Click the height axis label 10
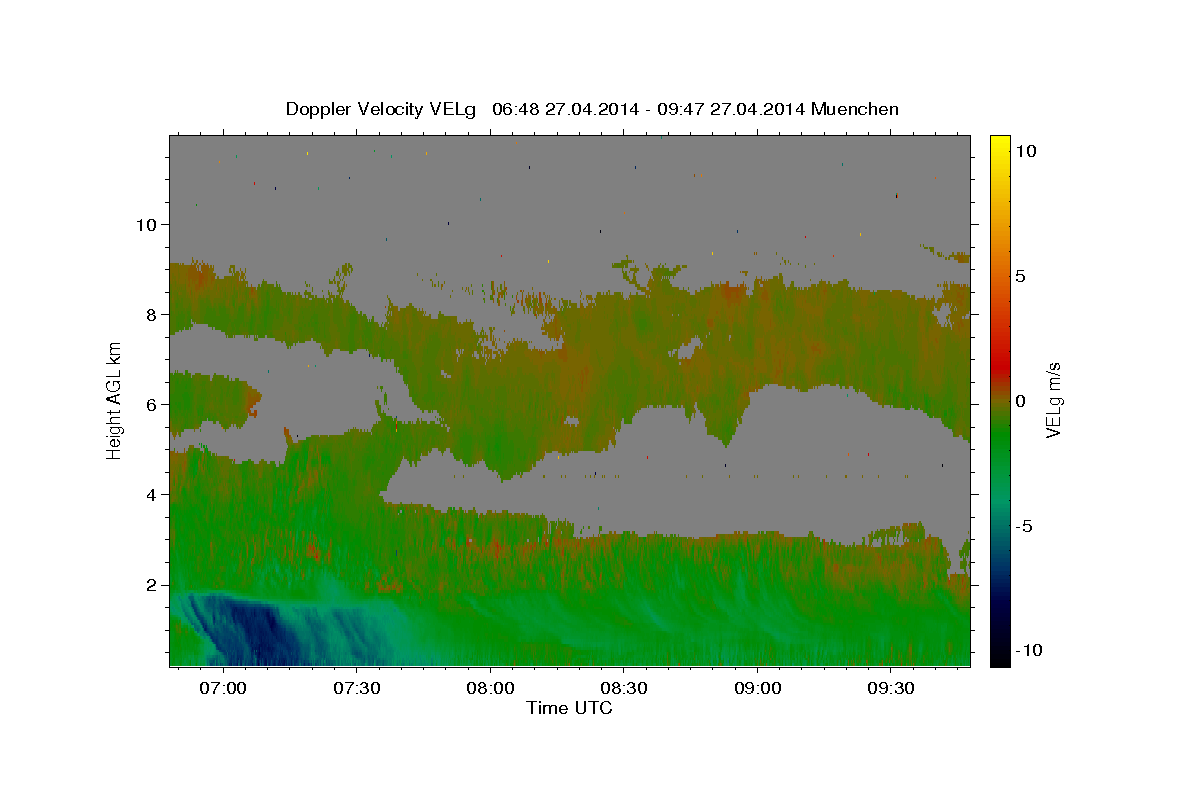The height and width of the screenshot is (800, 1200). click(145, 224)
